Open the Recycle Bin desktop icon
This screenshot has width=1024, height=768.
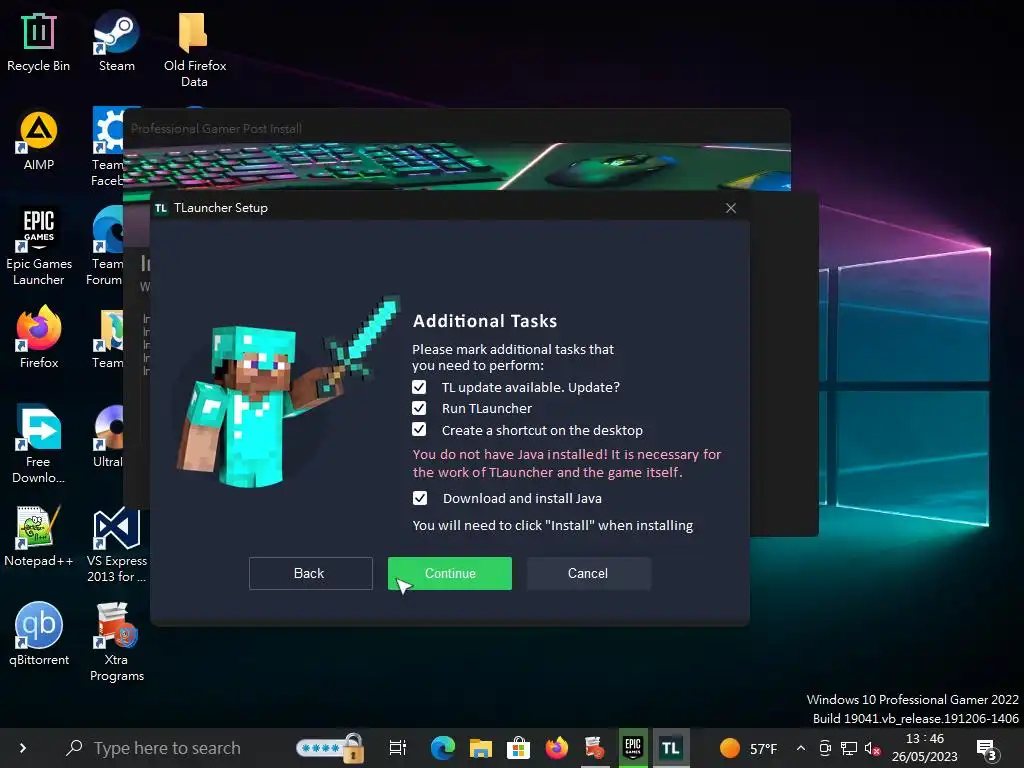point(39,42)
